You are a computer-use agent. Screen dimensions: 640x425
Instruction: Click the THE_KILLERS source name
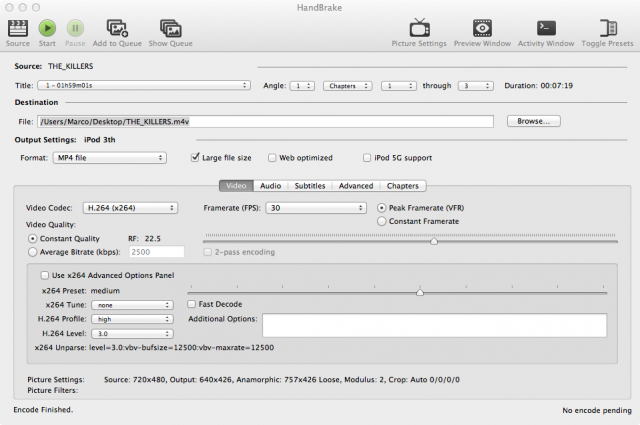(71, 66)
